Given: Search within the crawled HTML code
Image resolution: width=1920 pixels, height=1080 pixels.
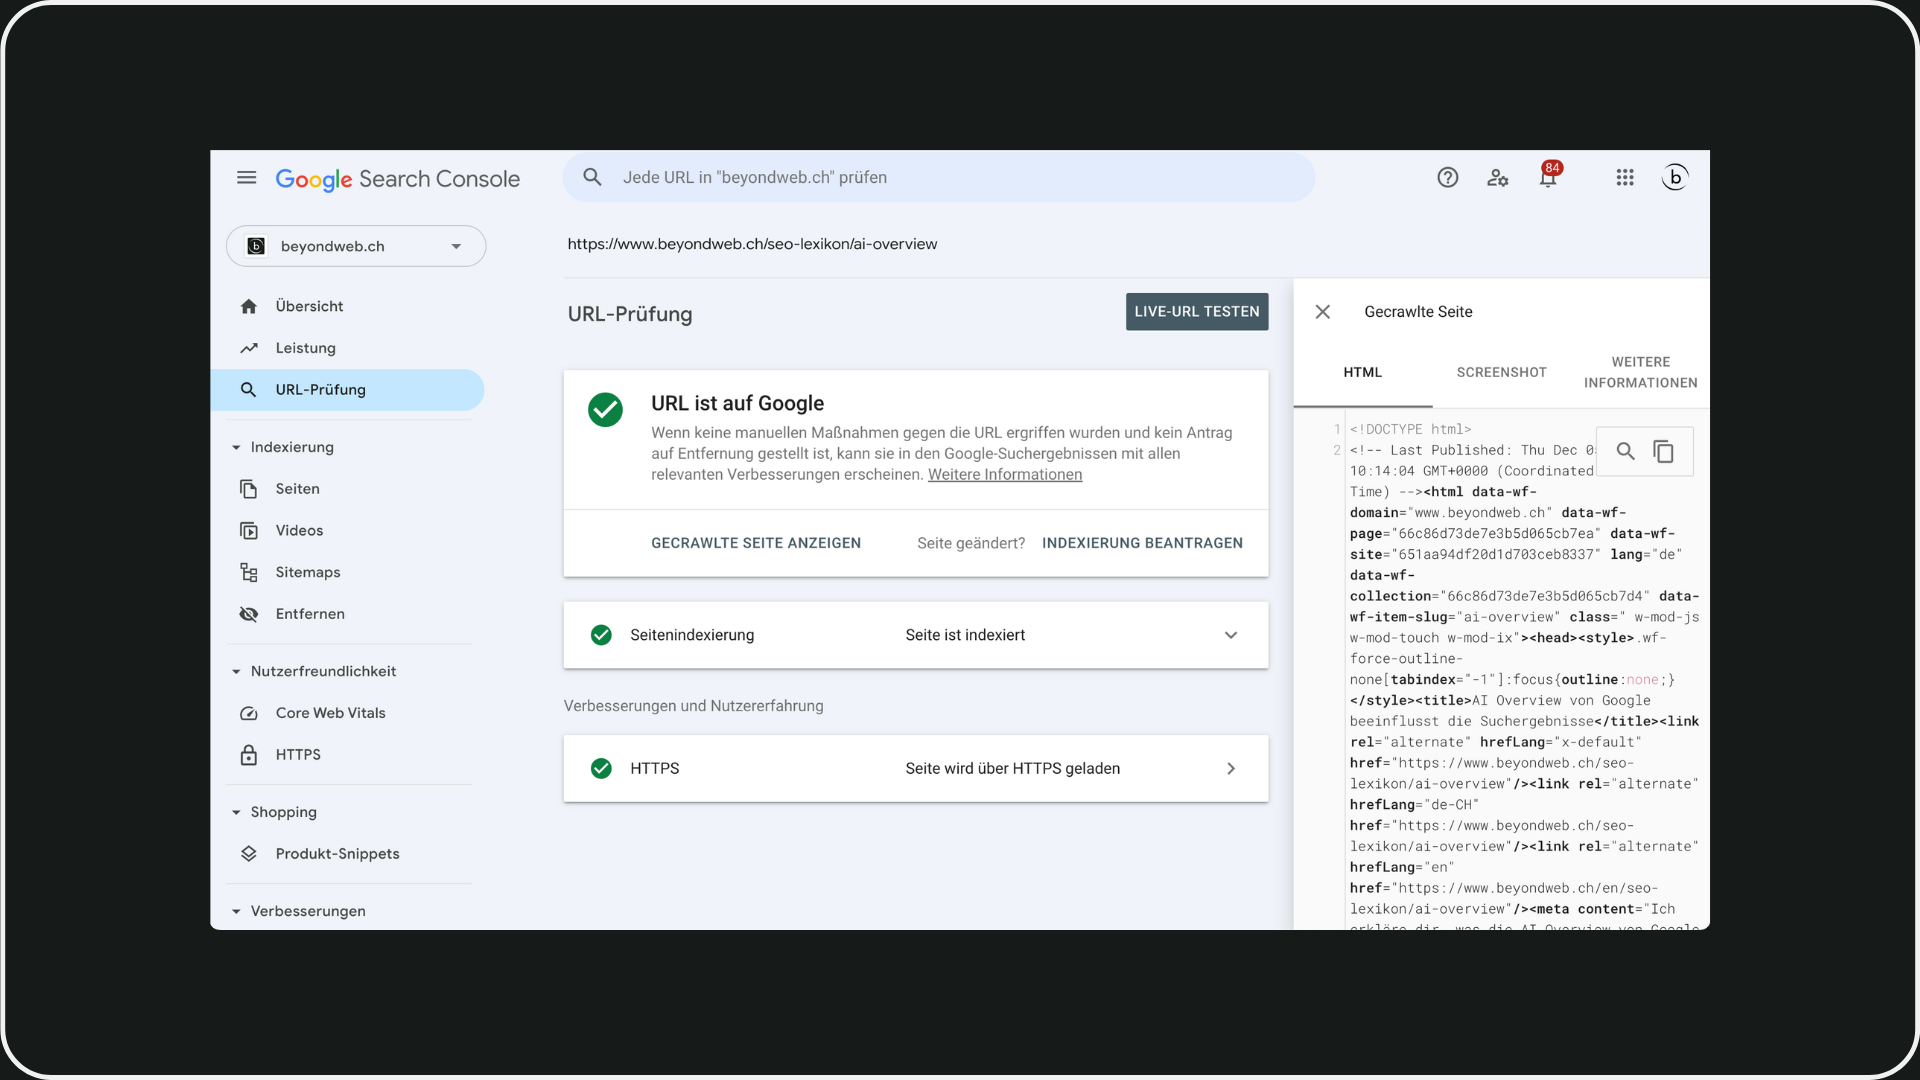Looking at the screenshot, I should (x=1626, y=452).
